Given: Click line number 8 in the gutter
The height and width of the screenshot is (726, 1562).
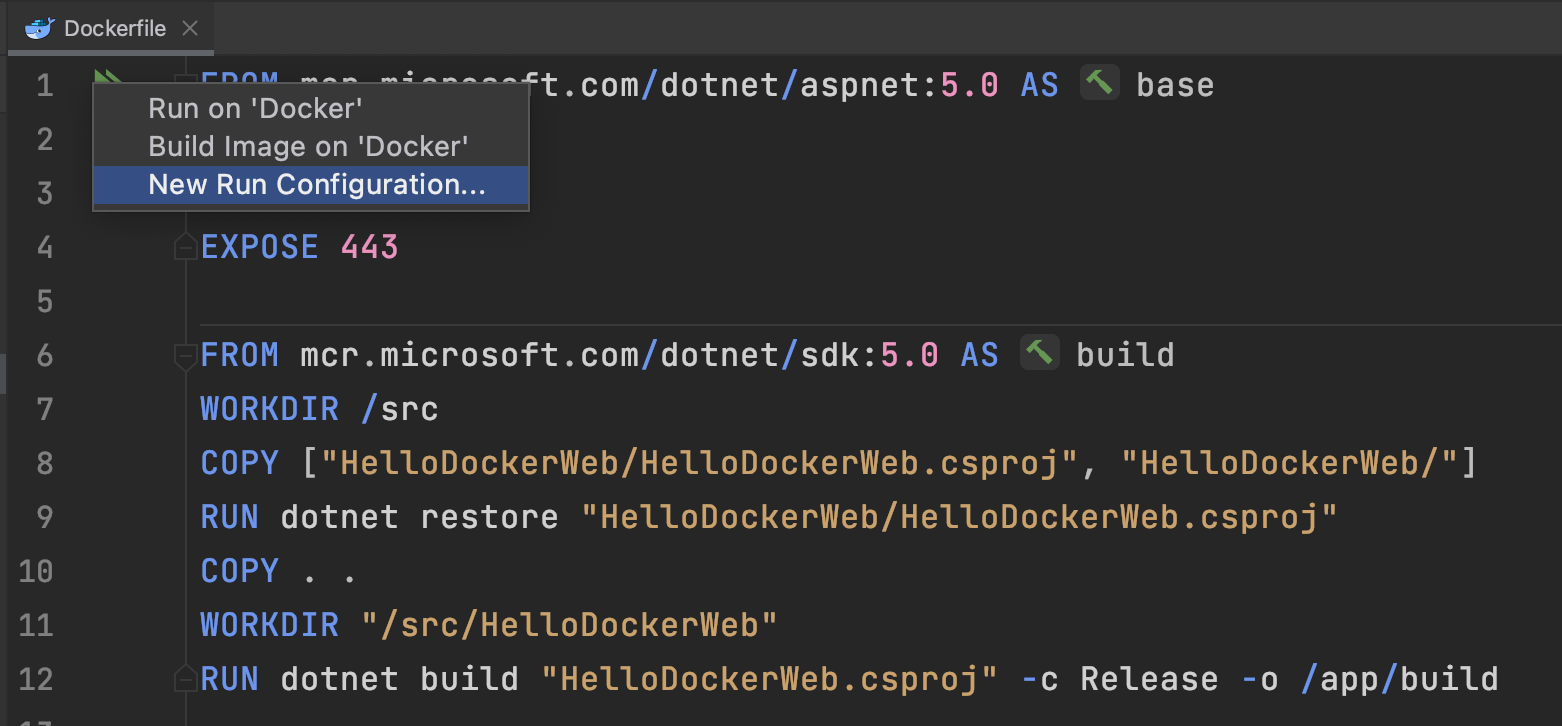Looking at the screenshot, I should [44, 463].
